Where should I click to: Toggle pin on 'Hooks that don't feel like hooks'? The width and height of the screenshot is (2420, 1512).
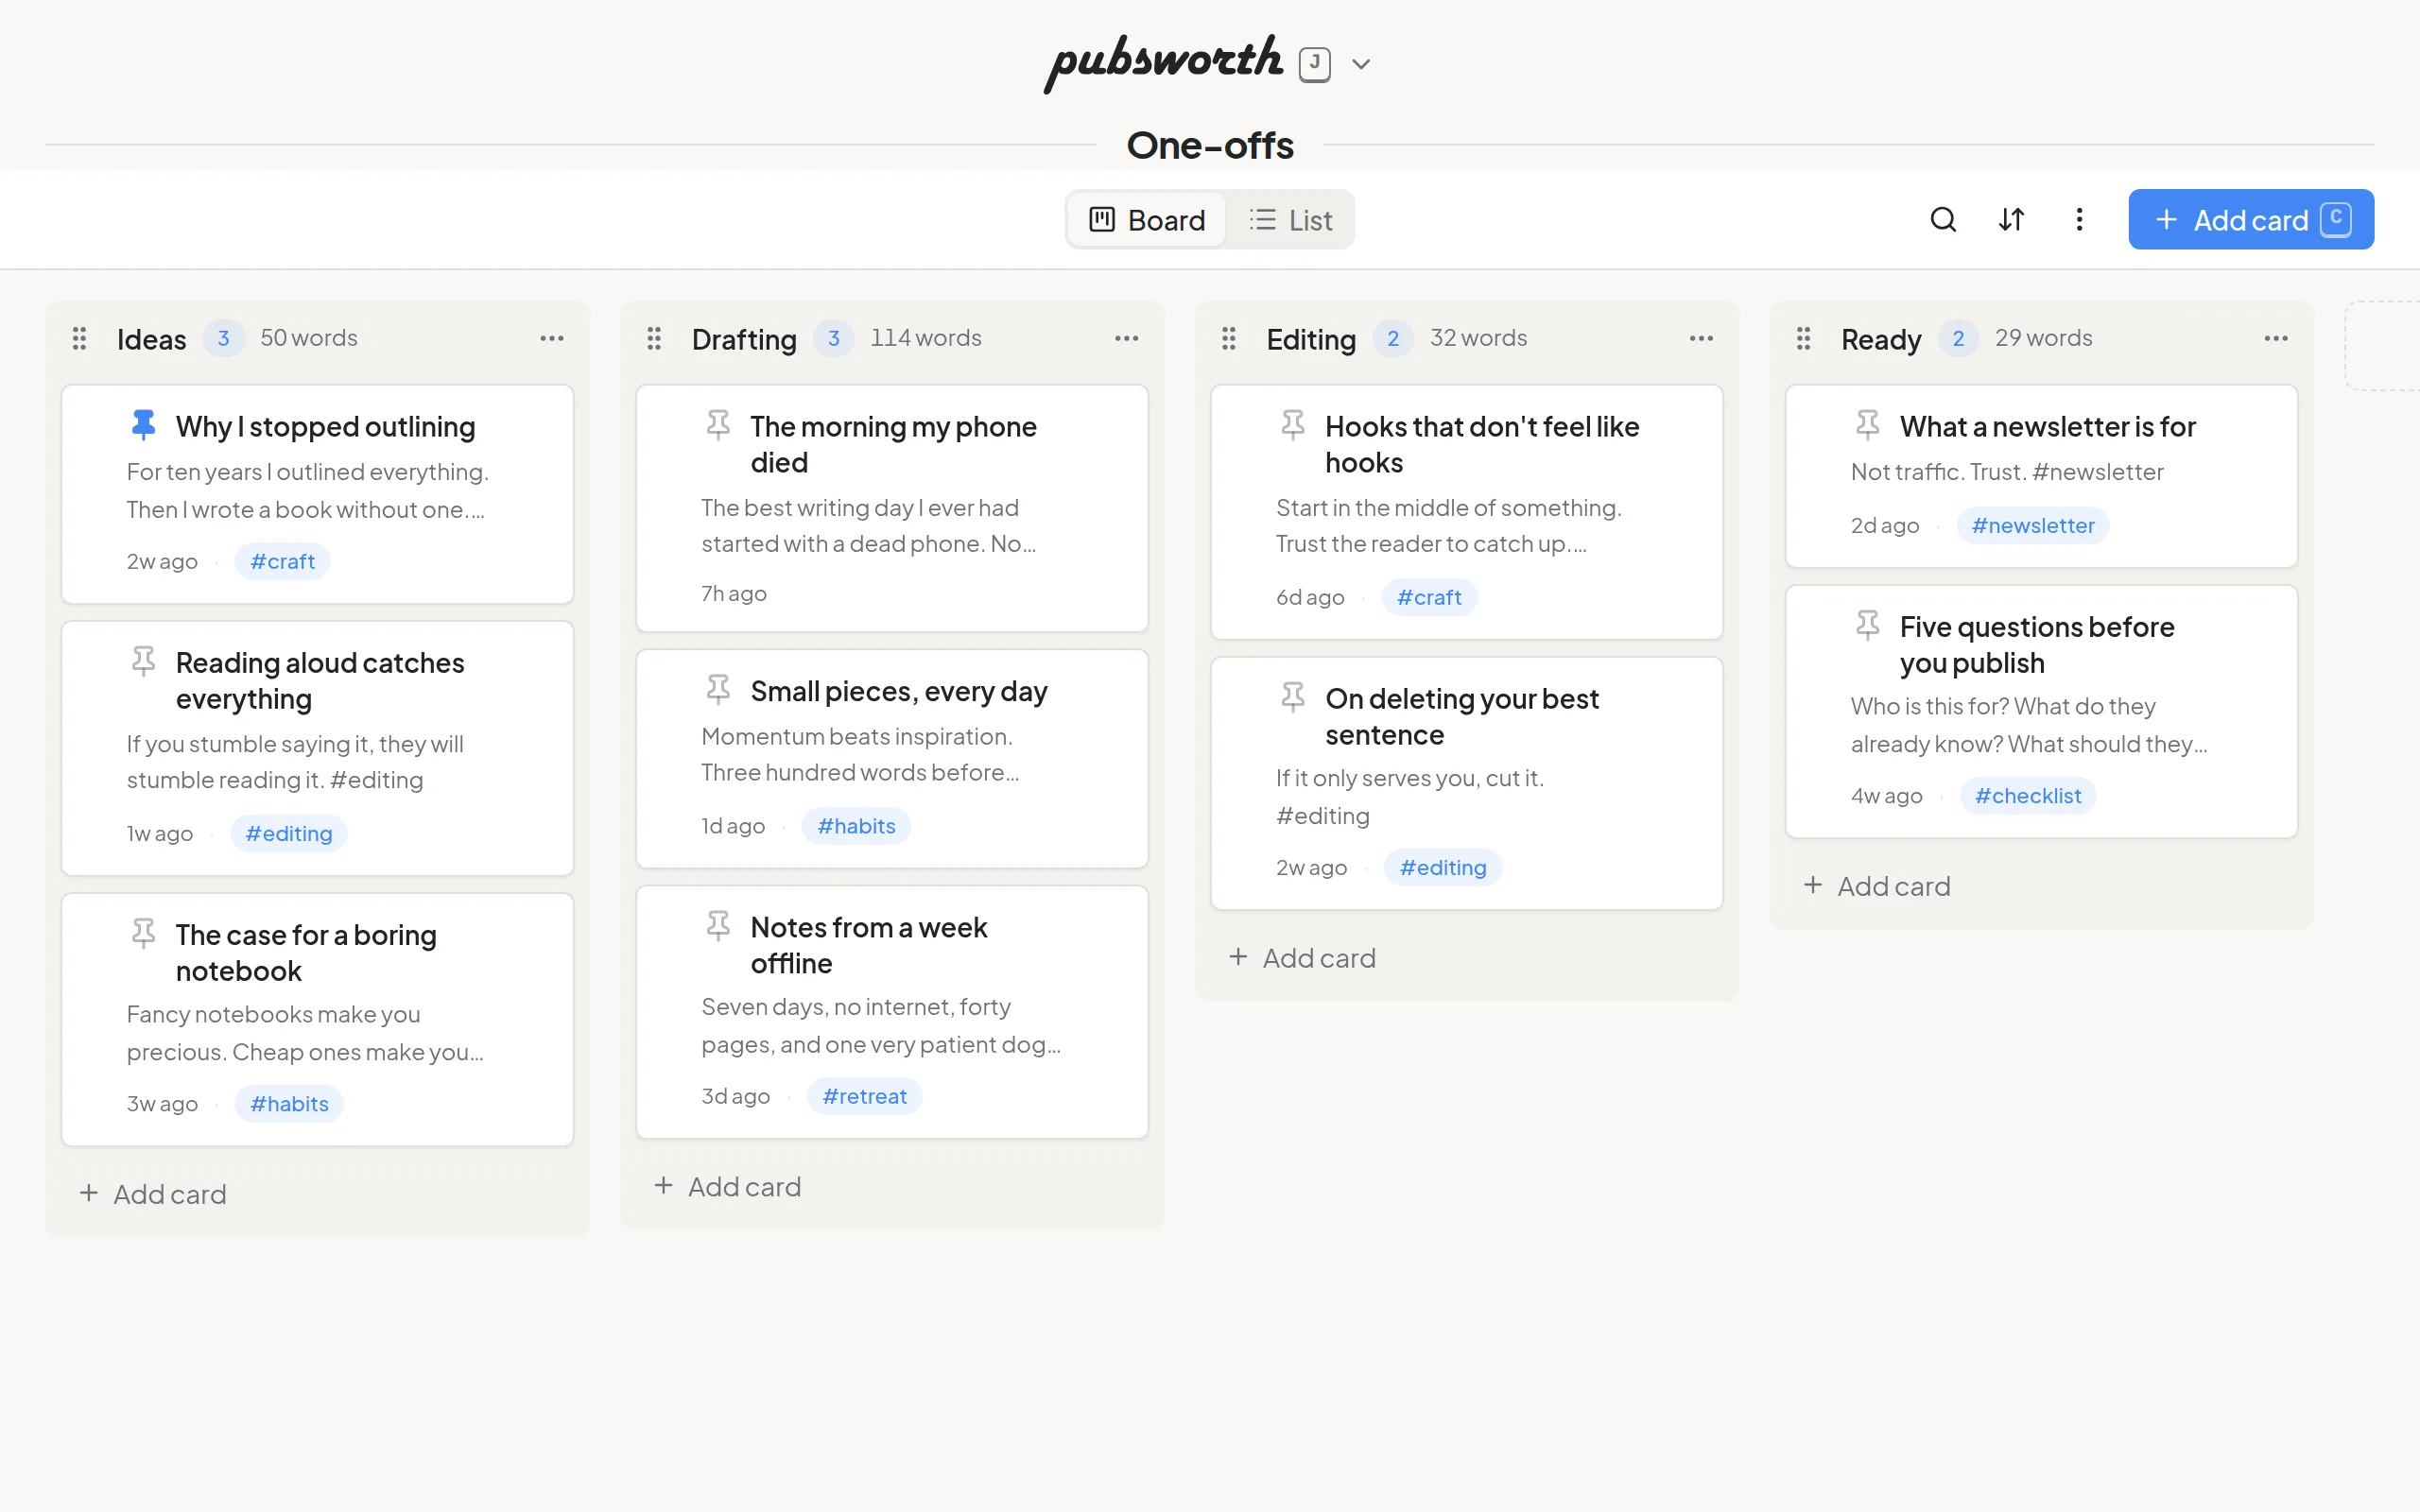tap(1293, 425)
